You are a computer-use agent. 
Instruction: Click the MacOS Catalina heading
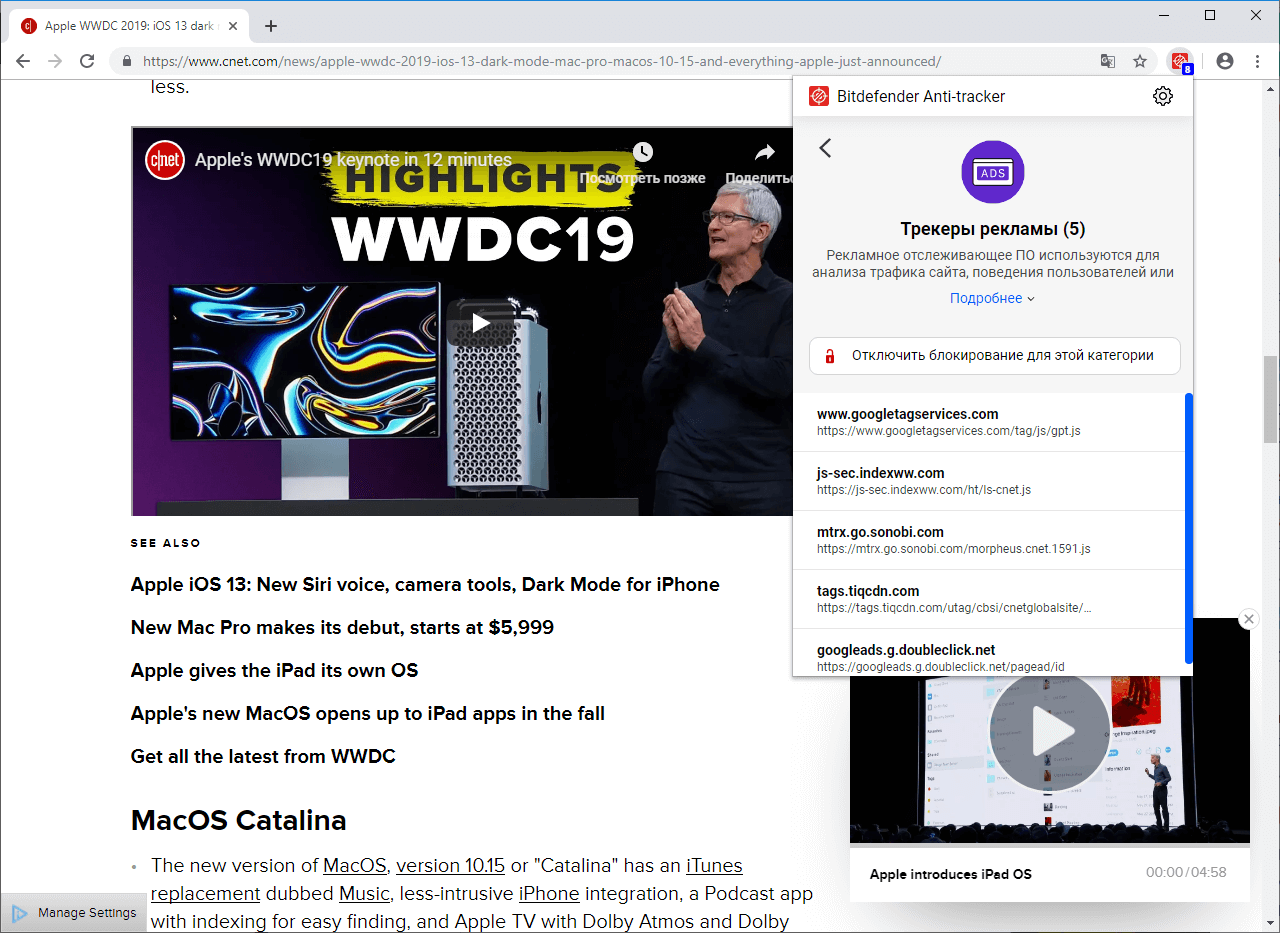point(239,821)
